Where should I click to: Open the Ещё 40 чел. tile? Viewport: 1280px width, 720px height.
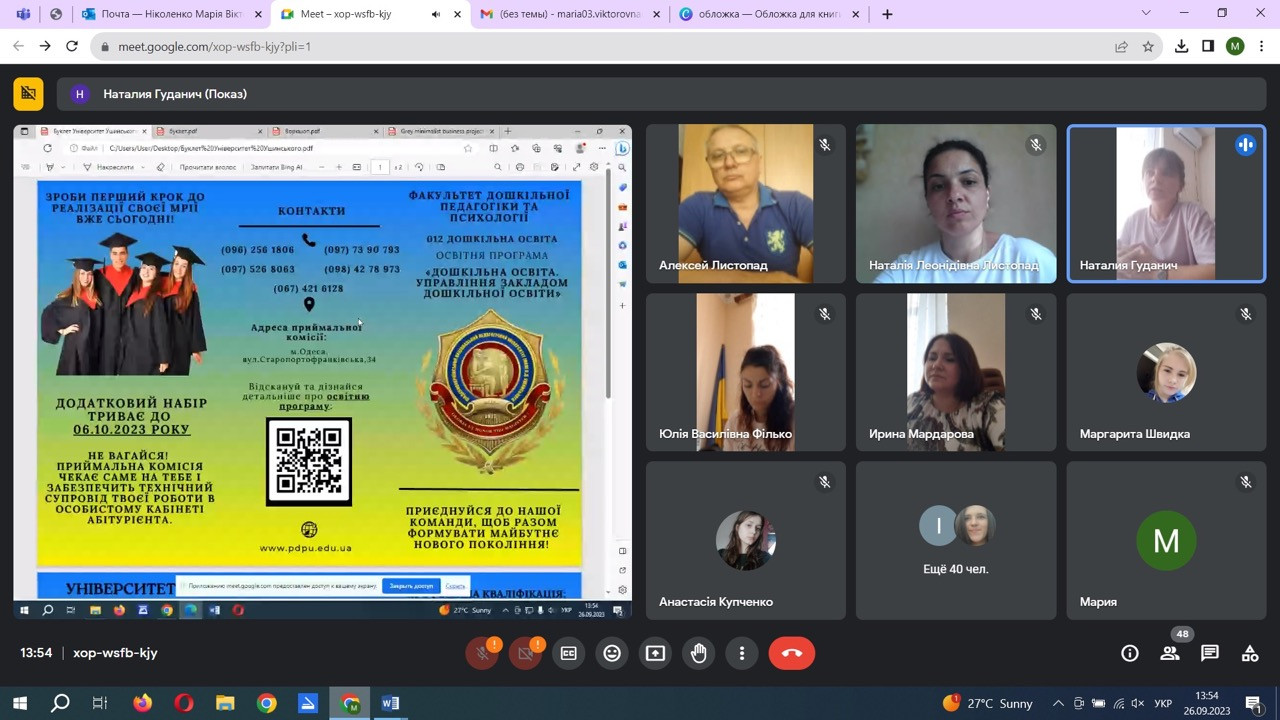click(x=956, y=540)
